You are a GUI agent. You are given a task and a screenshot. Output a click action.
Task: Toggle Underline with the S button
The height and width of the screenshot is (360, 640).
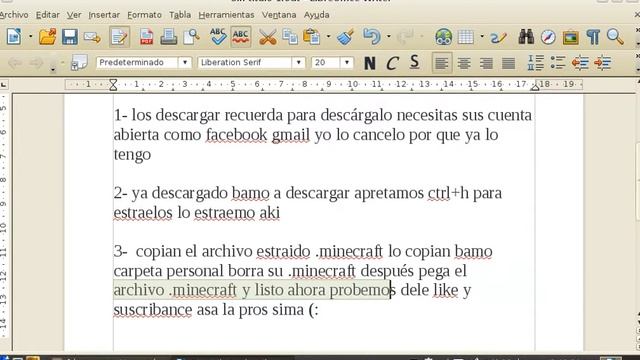[414, 63]
